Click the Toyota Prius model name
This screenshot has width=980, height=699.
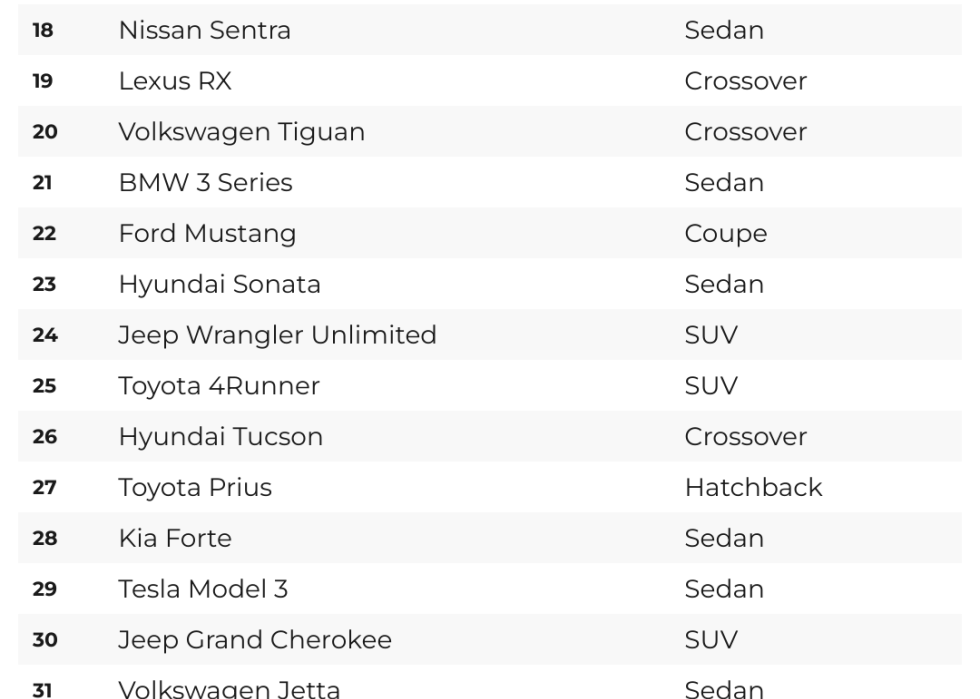point(196,488)
